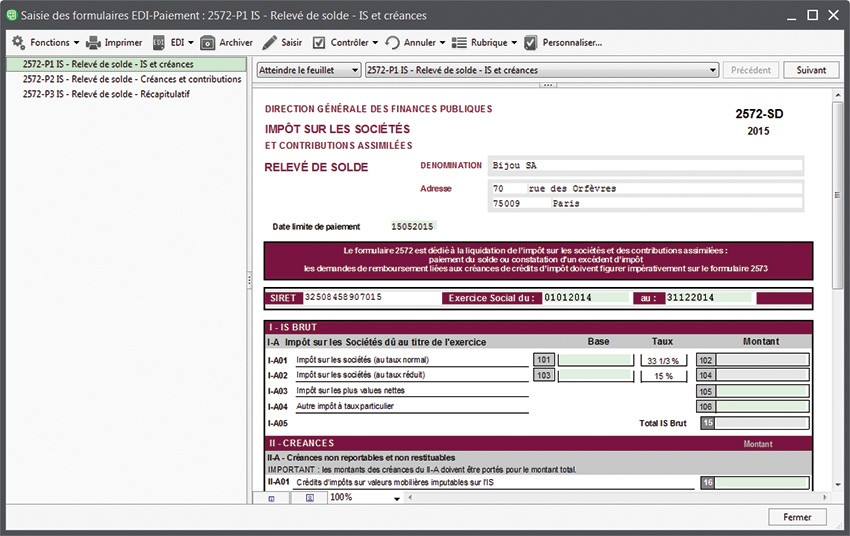The height and width of the screenshot is (536, 850).
Task: Click the Fonctions gear icon
Action: tap(18, 43)
